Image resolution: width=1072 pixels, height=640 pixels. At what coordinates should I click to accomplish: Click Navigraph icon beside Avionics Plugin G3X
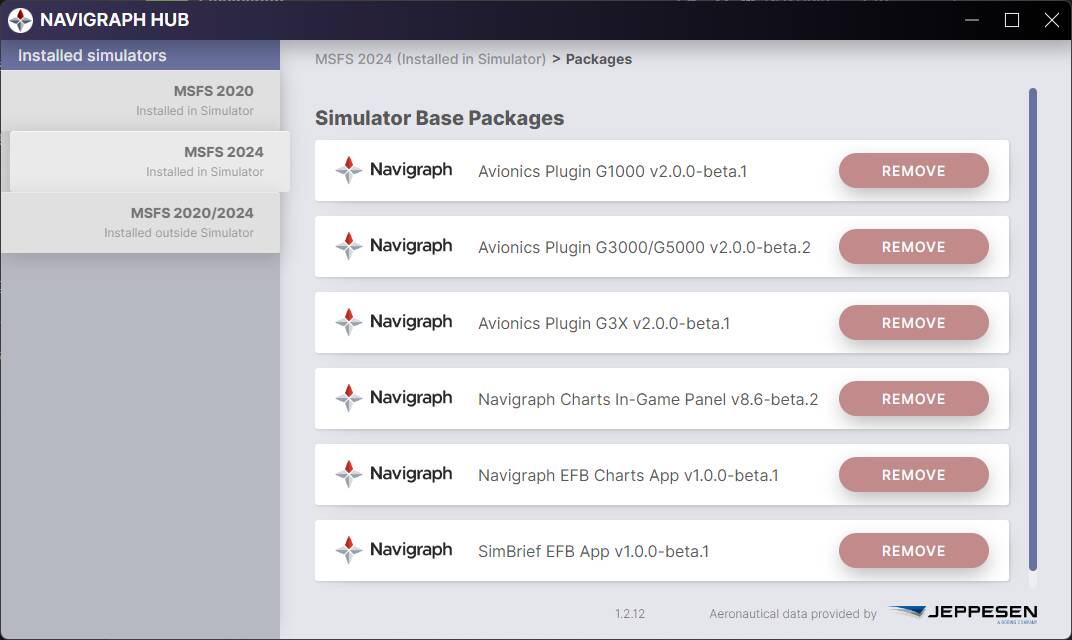click(349, 321)
